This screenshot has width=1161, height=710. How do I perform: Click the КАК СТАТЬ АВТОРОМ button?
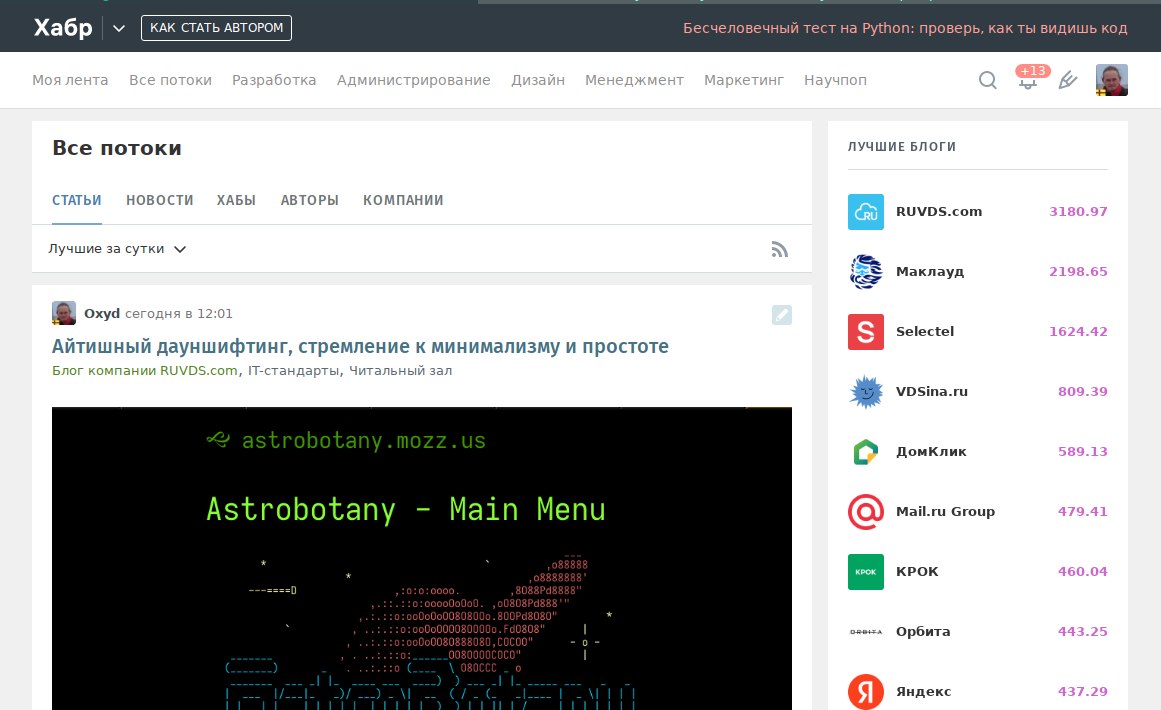pyautogui.click(x=216, y=28)
